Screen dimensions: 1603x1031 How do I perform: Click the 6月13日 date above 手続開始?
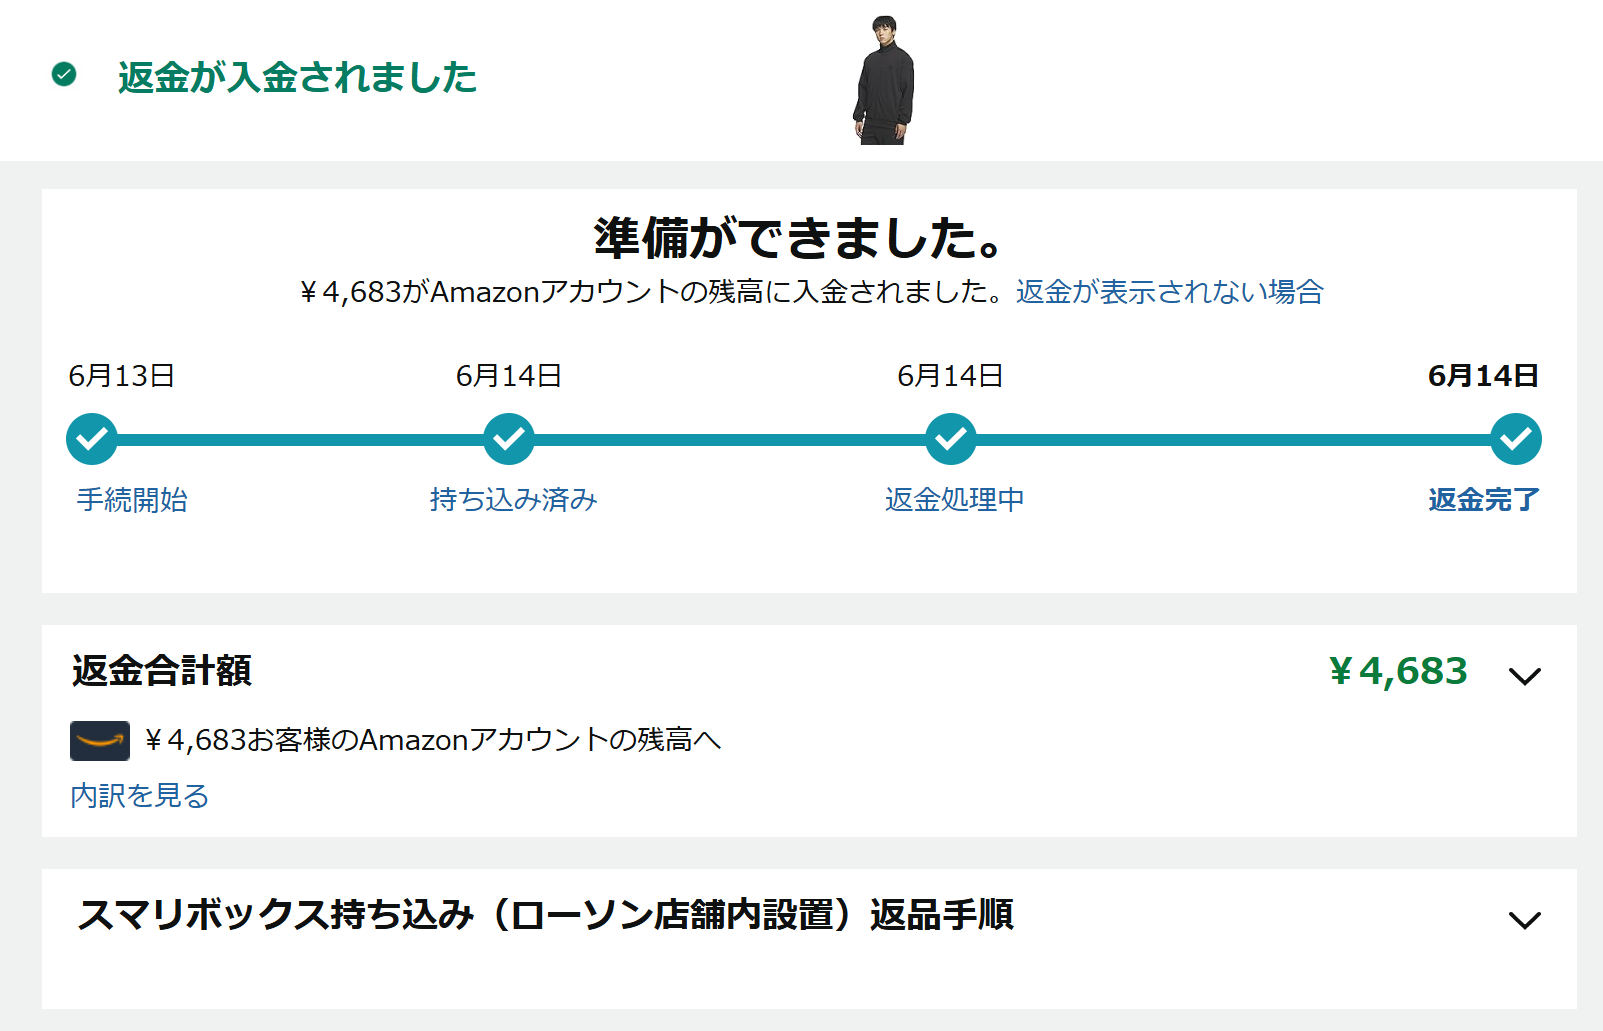(122, 376)
